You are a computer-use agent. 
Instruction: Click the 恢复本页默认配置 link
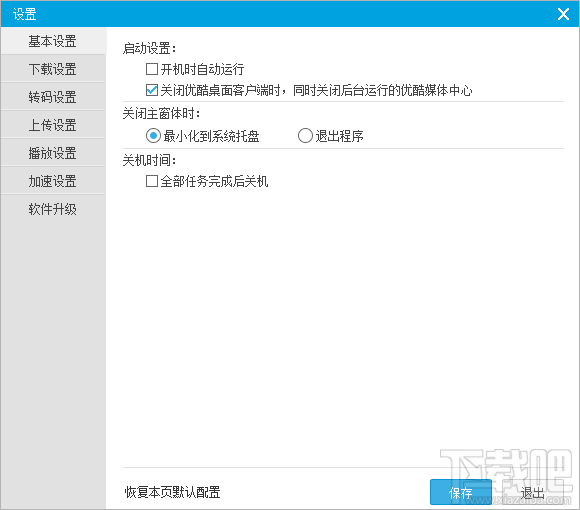tap(172, 492)
